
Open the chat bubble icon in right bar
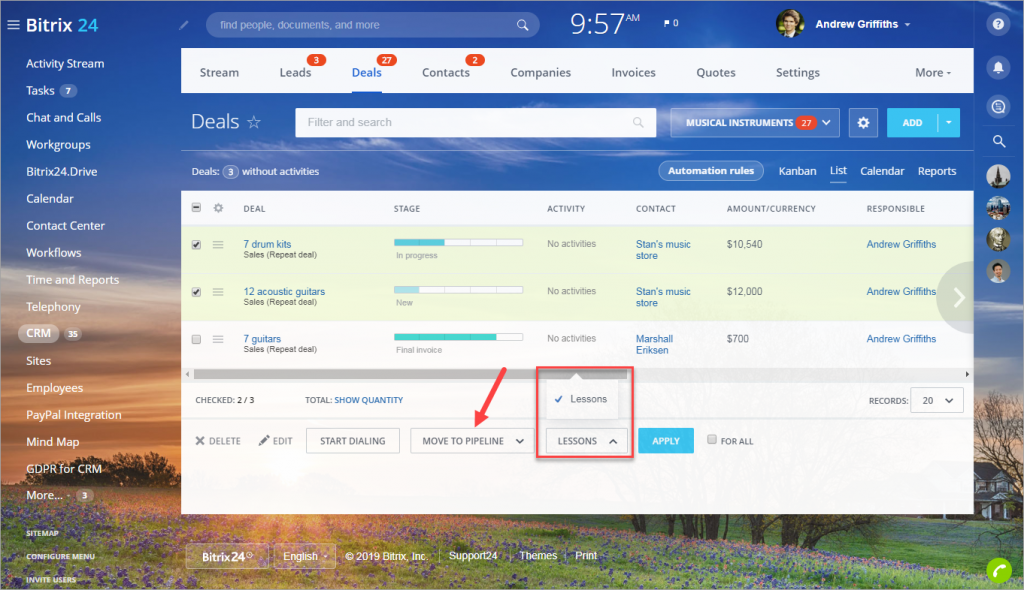pyautogui.click(x=998, y=107)
